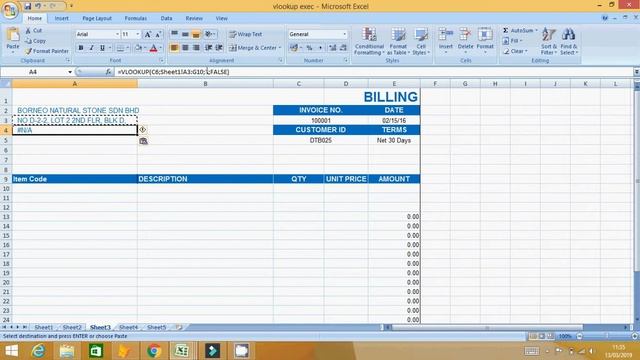Toggle underline formatting
The width and height of the screenshot is (640, 360).
102,48
